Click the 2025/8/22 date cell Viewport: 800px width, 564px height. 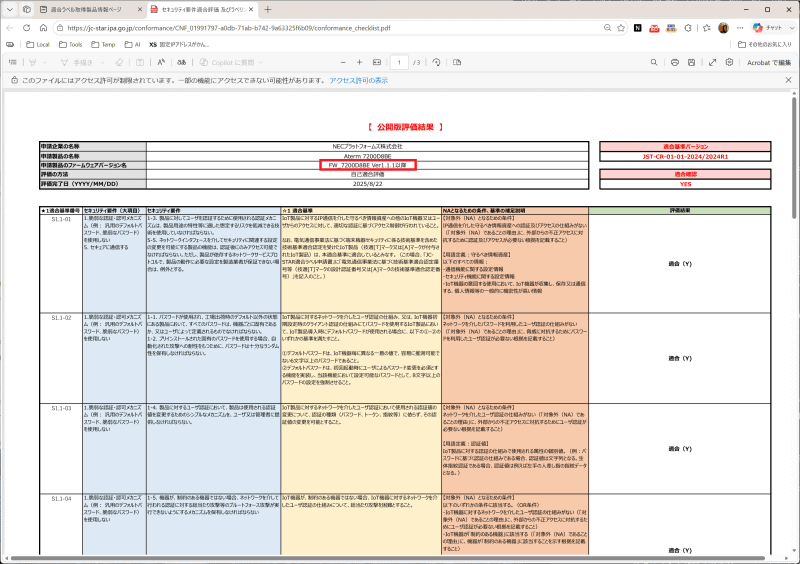(367, 184)
